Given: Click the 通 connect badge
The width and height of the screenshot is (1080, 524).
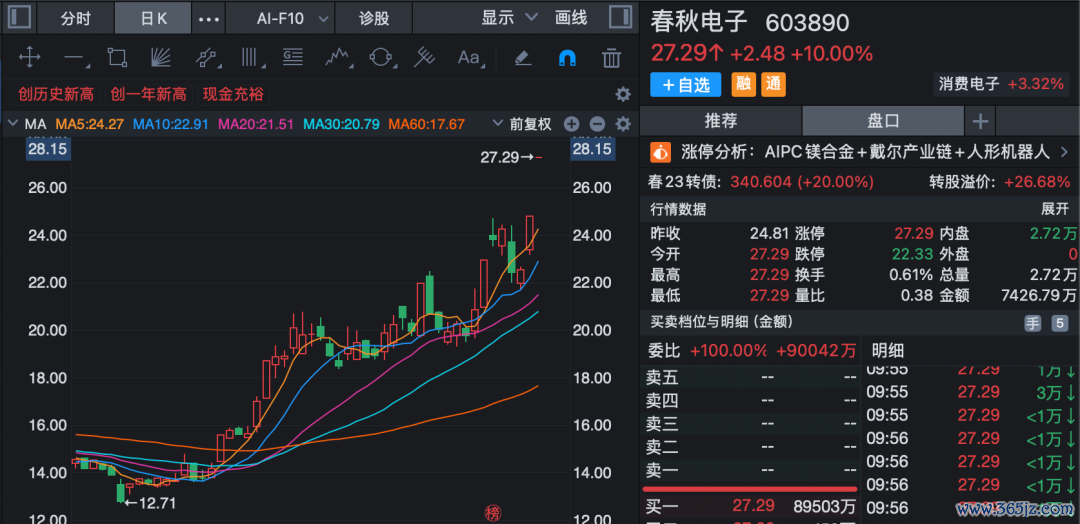Looking at the screenshot, I should (773, 85).
